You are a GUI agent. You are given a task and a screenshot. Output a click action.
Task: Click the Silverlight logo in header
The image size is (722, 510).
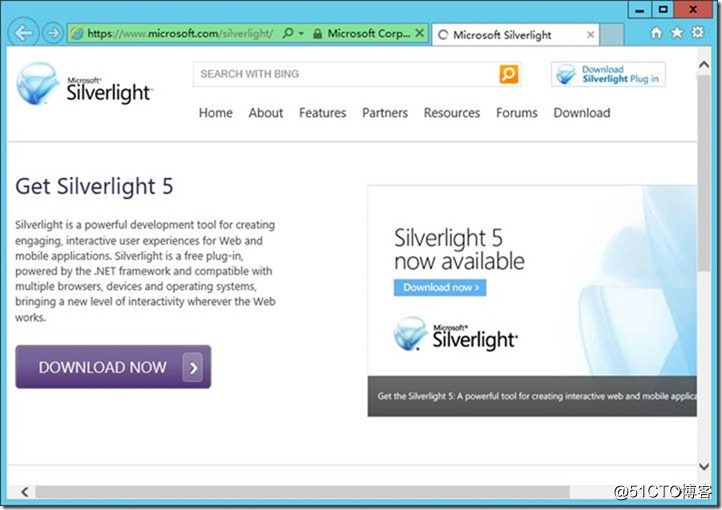84,84
